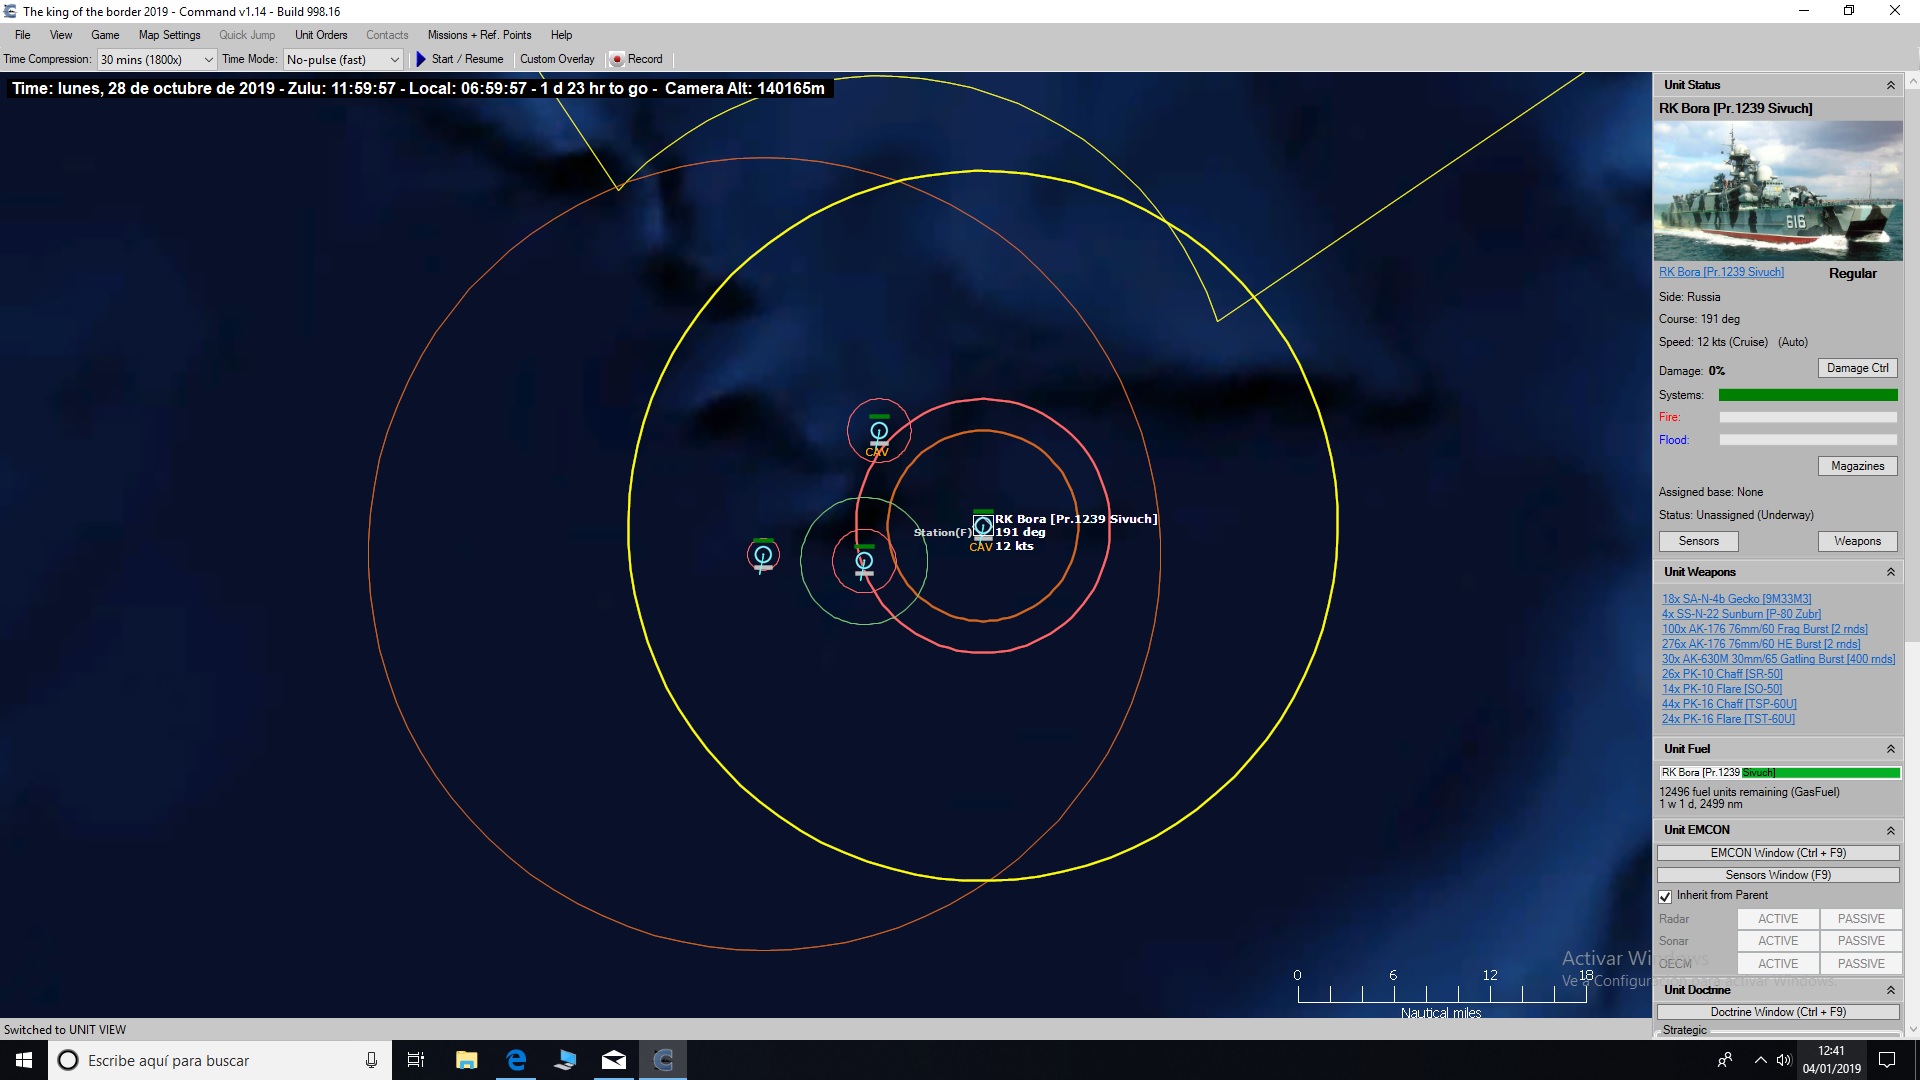Open Microsoft Edge from the taskbar
This screenshot has height=1080, width=1920.
(515, 1060)
